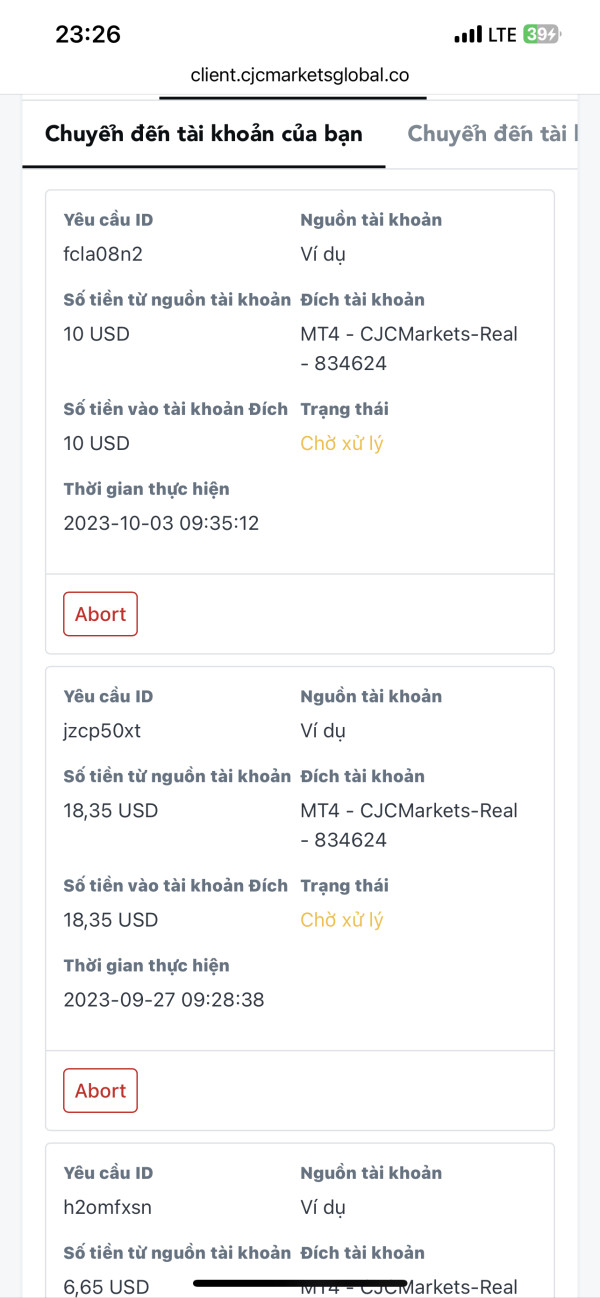Tap the cellular signal bars icon
The width and height of the screenshot is (600, 1298).
coord(467,35)
